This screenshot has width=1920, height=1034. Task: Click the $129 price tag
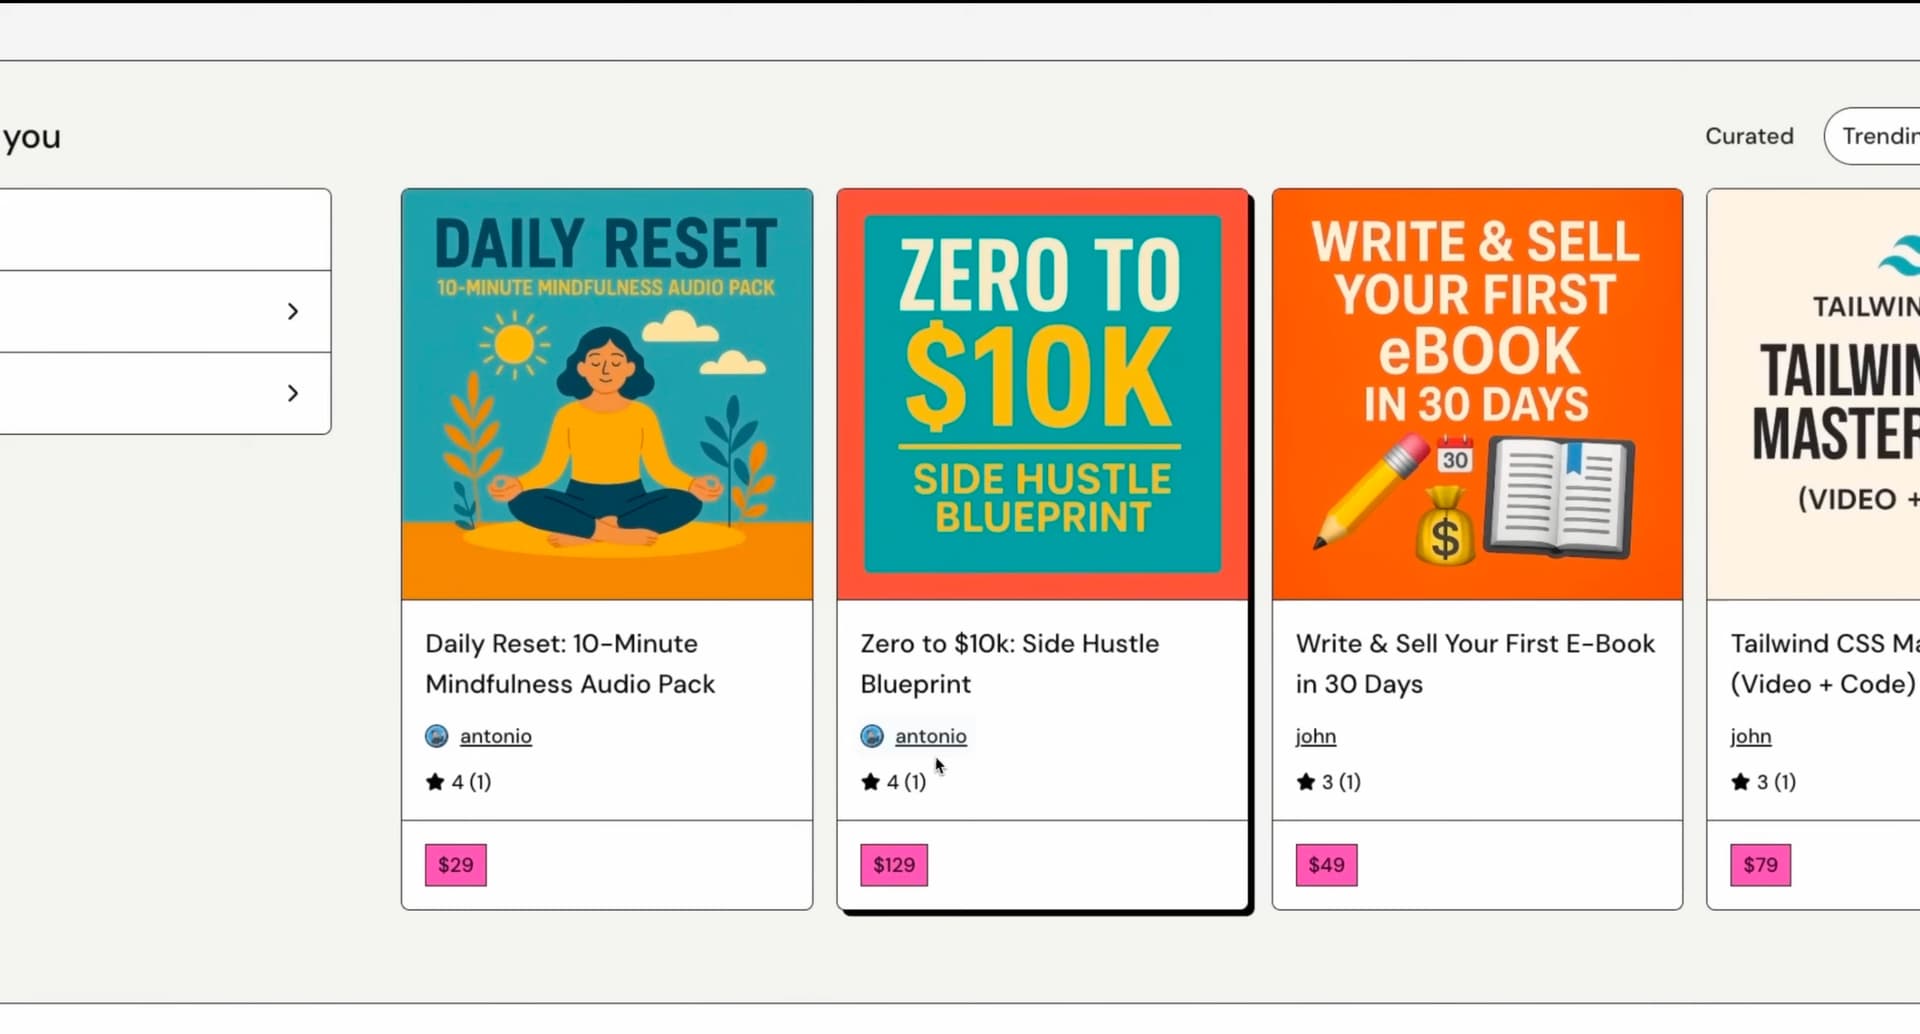pyautogui.click(x=894, y=865)
